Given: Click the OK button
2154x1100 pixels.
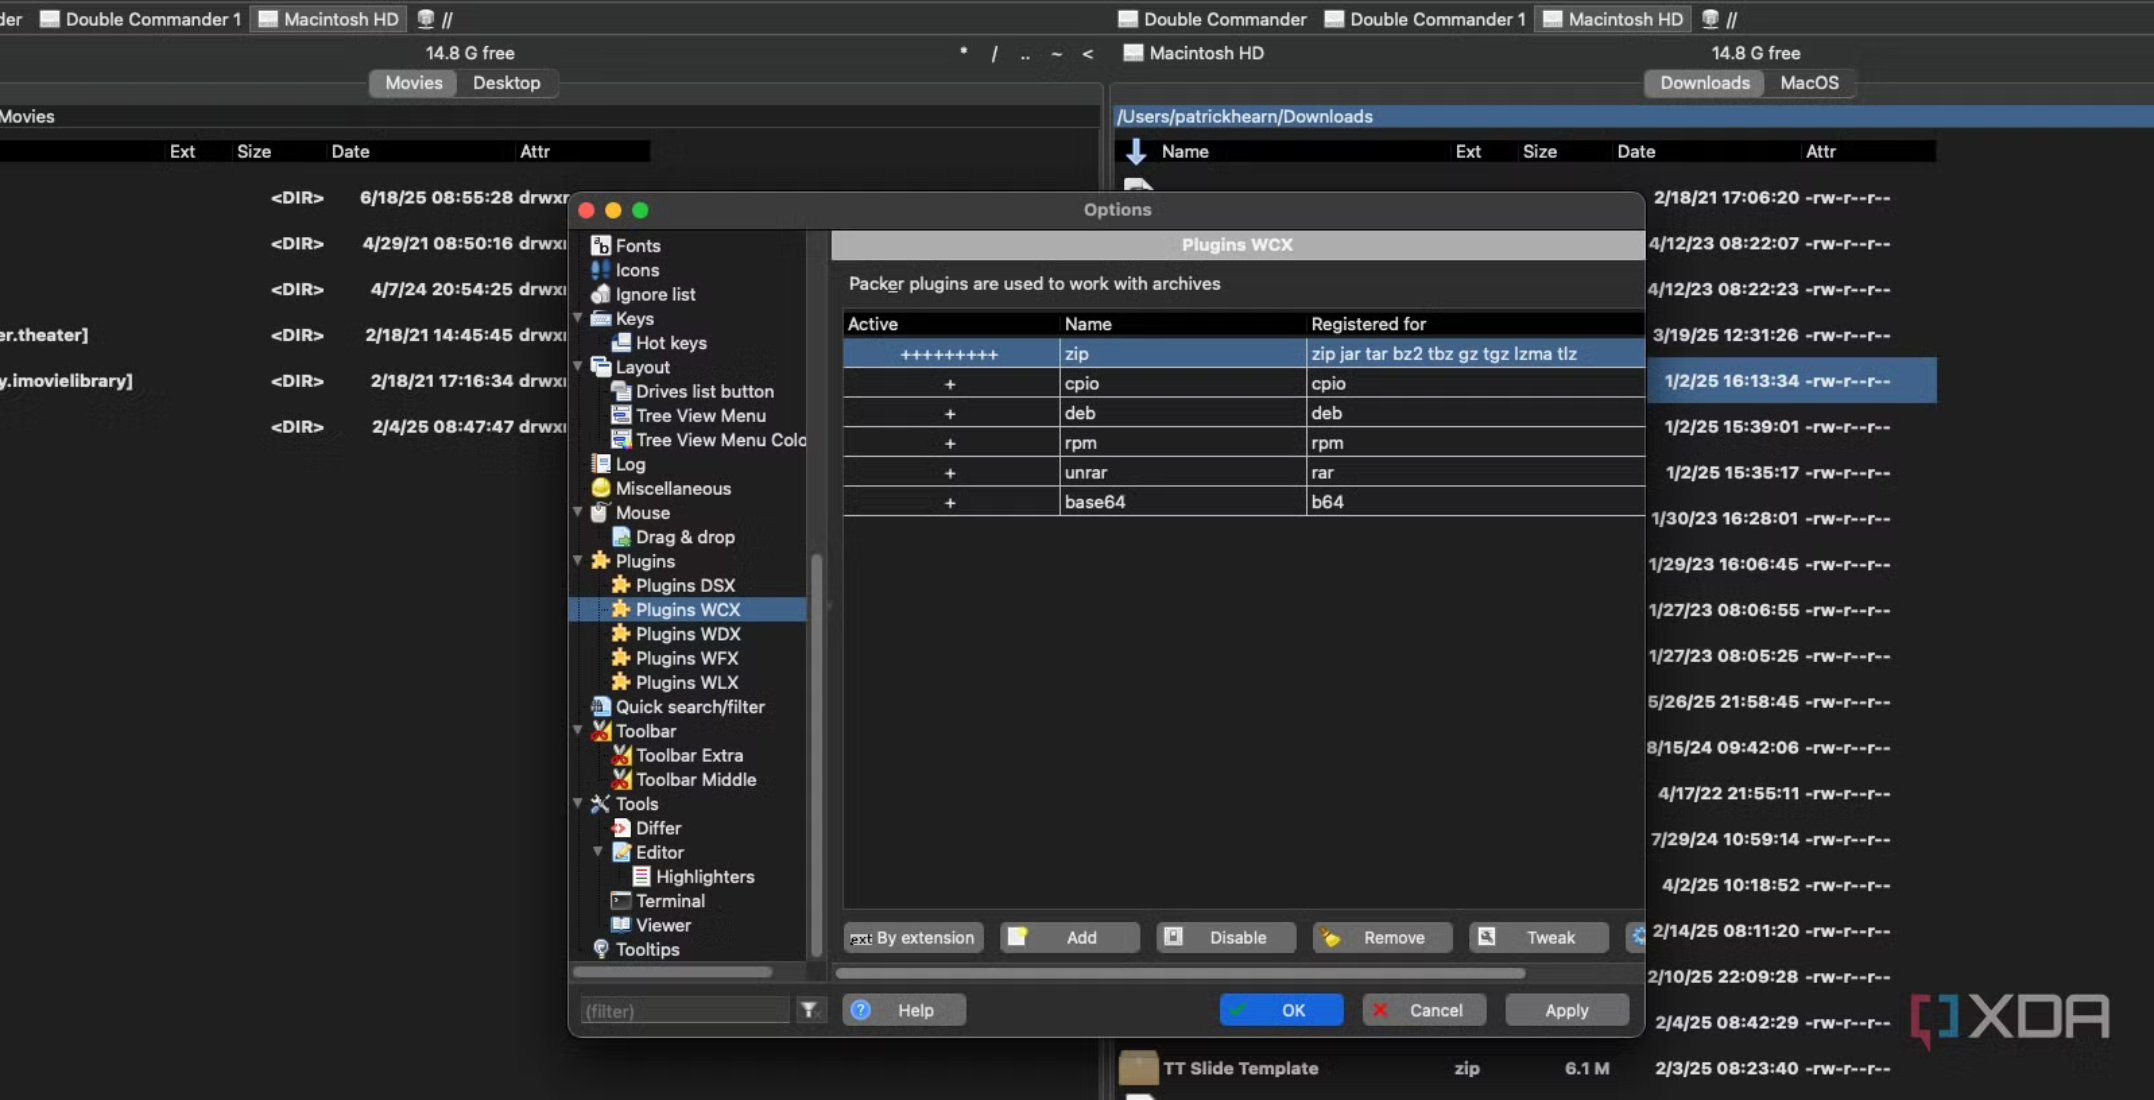Looking at the screenshot, I should point(1281,1010).
